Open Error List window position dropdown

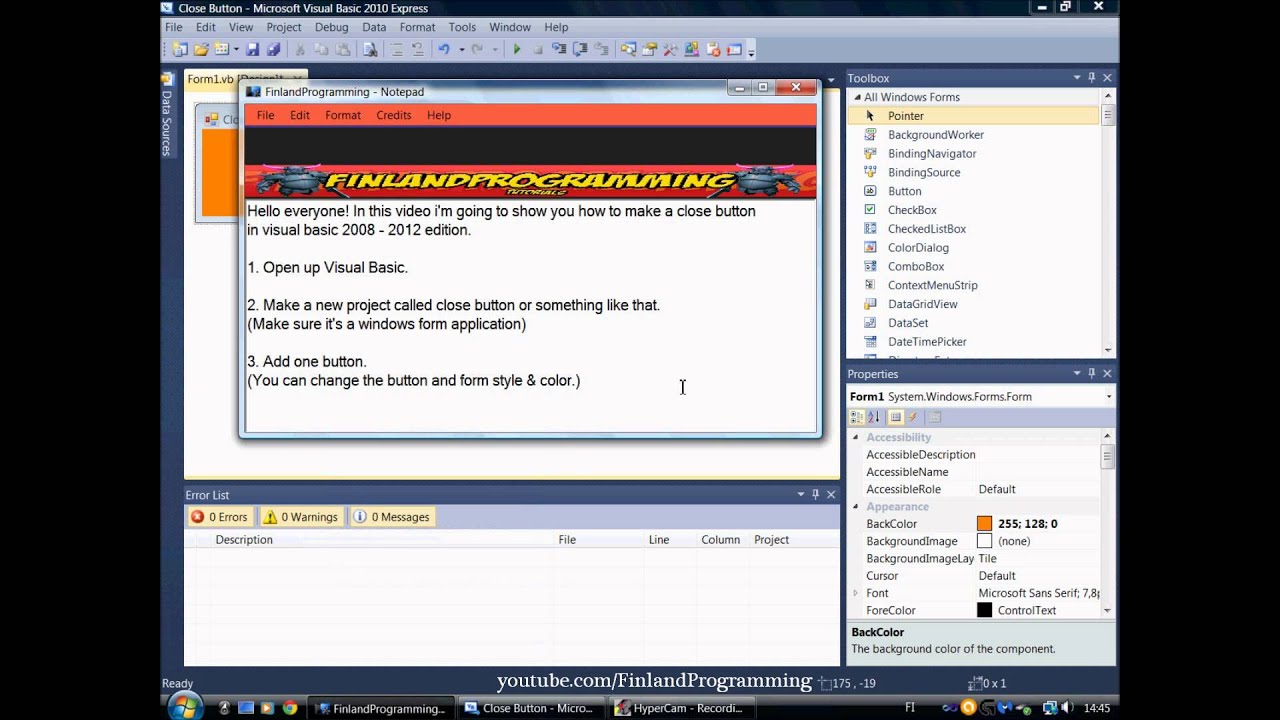tap(800, 495)
